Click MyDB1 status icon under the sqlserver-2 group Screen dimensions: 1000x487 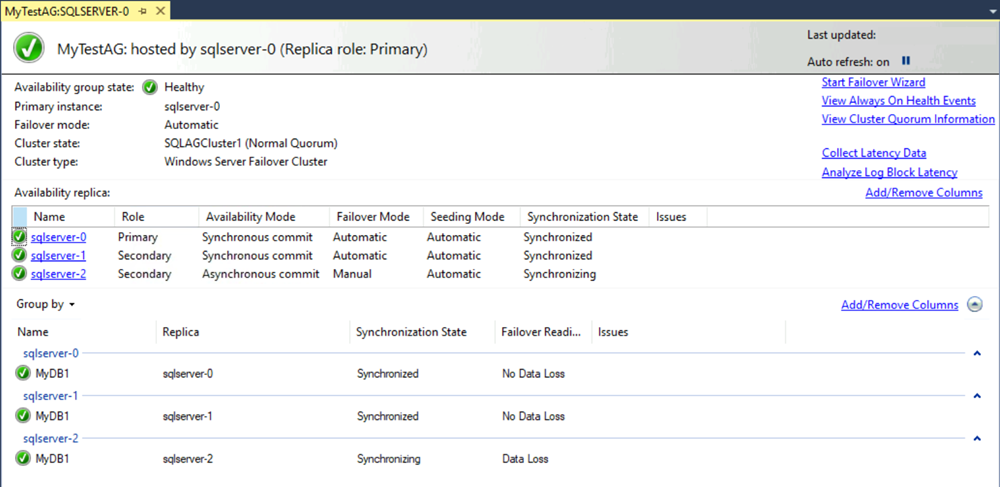click(24, 459)
